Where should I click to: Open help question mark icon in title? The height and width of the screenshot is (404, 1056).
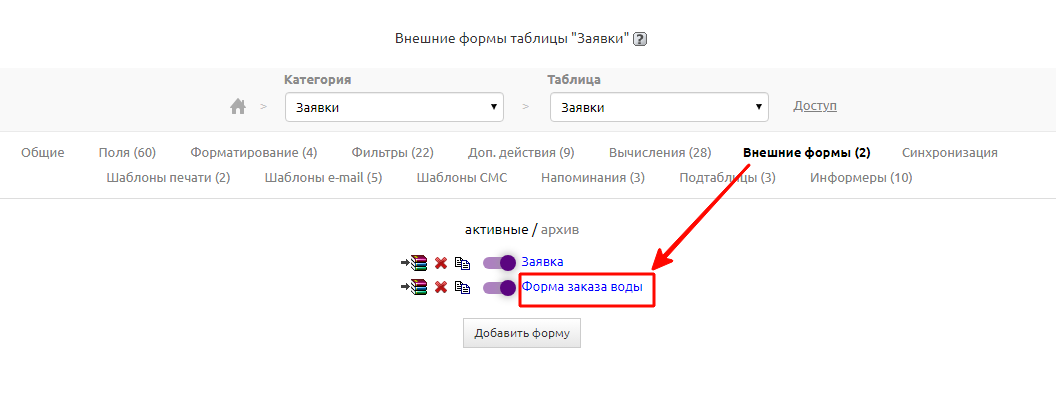click(x=640, y=39)
